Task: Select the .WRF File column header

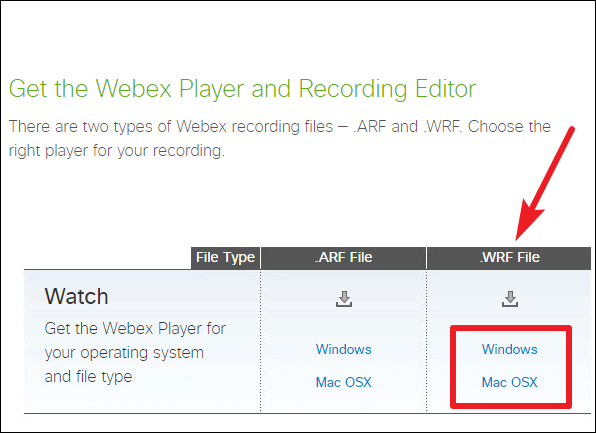Action: [x=509, y=258]
